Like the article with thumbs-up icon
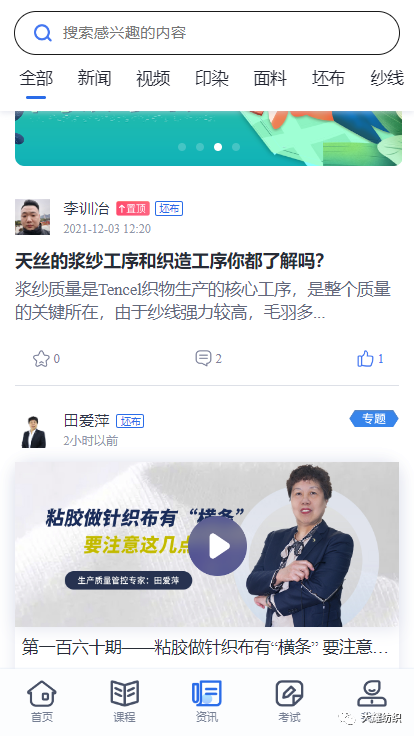The height and width of the screenshot is (736, 414). coord(365,359)
